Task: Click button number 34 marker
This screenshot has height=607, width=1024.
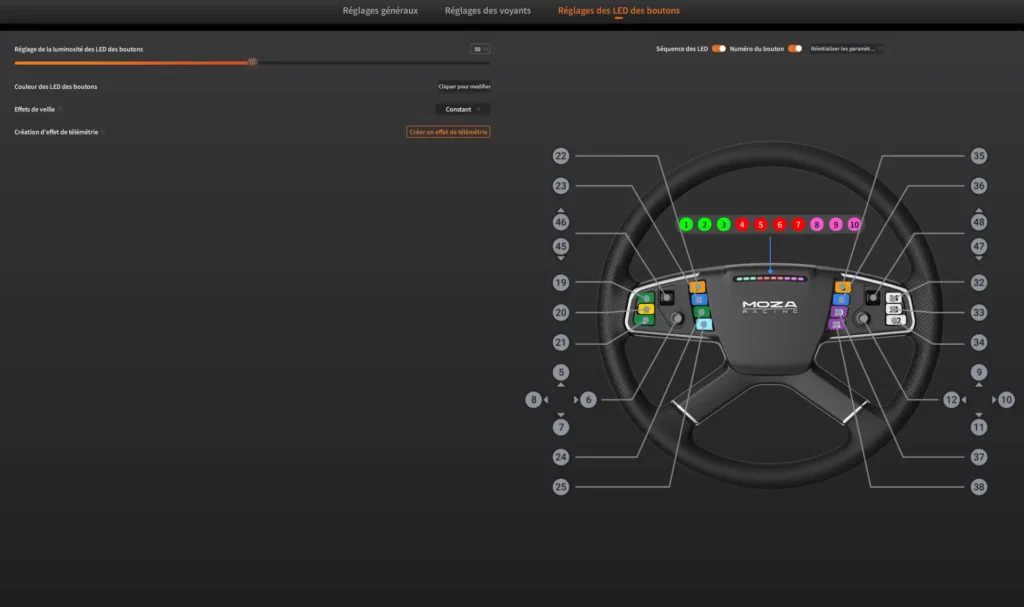Action: tap(978, 342)
